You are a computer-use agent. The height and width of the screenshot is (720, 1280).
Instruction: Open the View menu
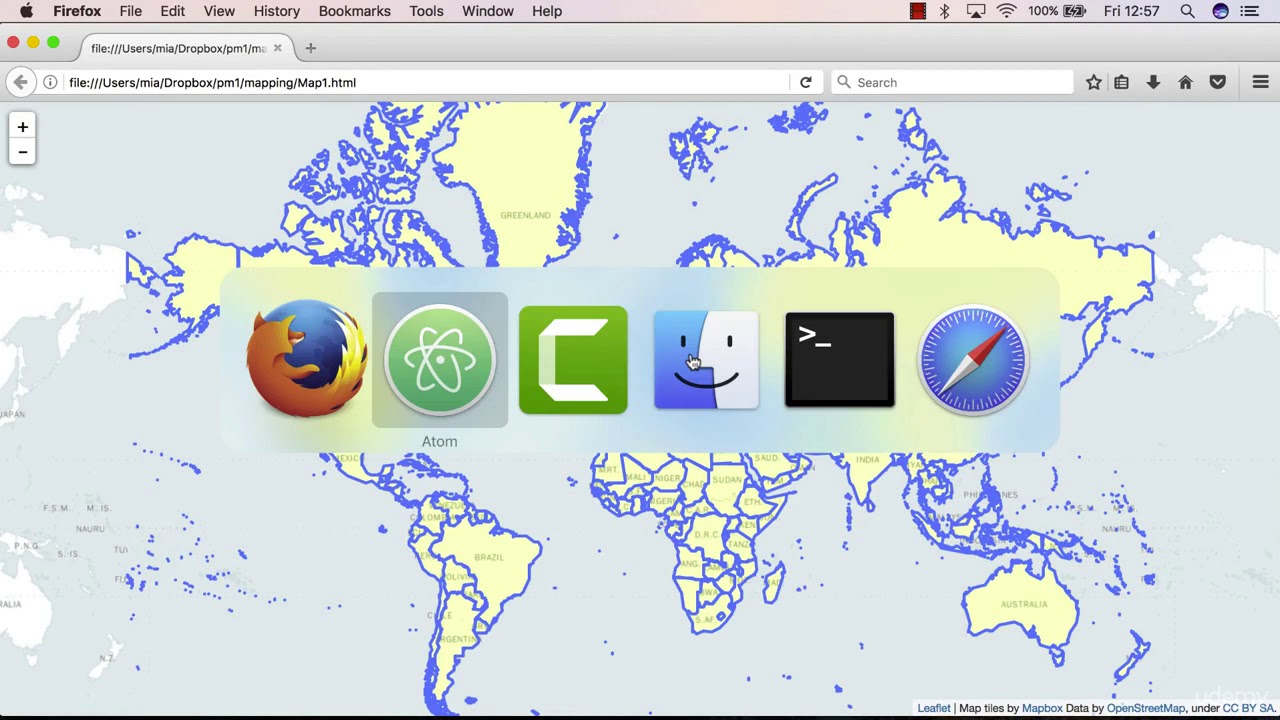[x=219, y=11]
